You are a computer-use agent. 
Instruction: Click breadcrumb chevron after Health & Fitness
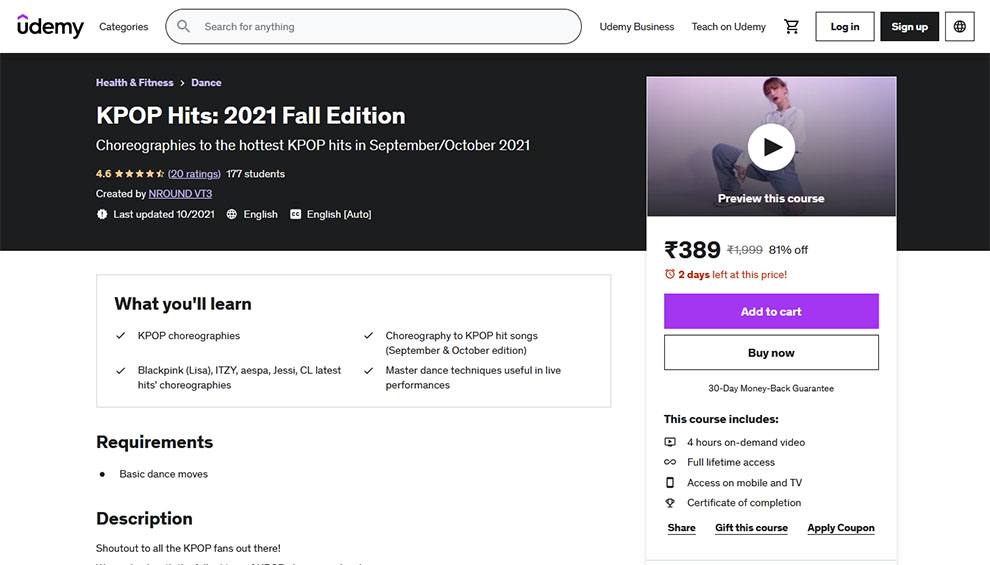point(182,83)
